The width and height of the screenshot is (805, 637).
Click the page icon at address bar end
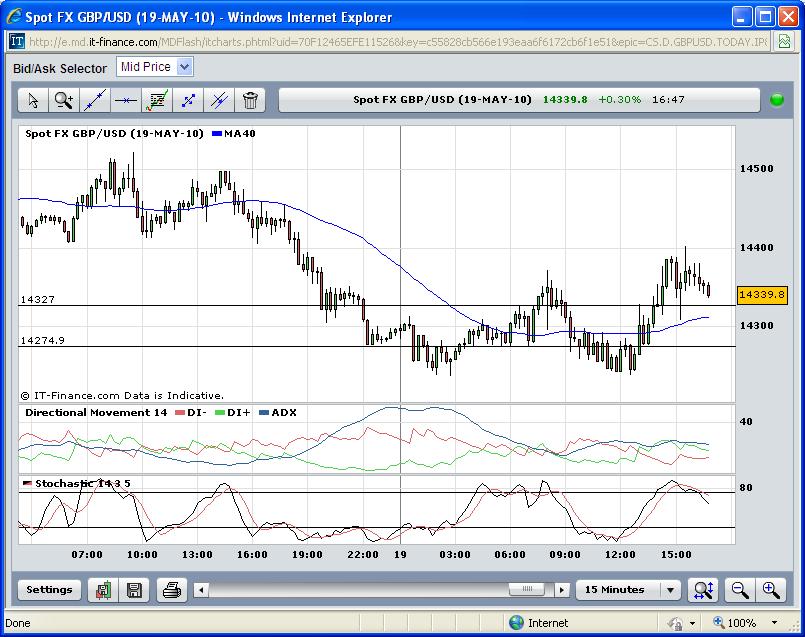click(x=784, y=42)
